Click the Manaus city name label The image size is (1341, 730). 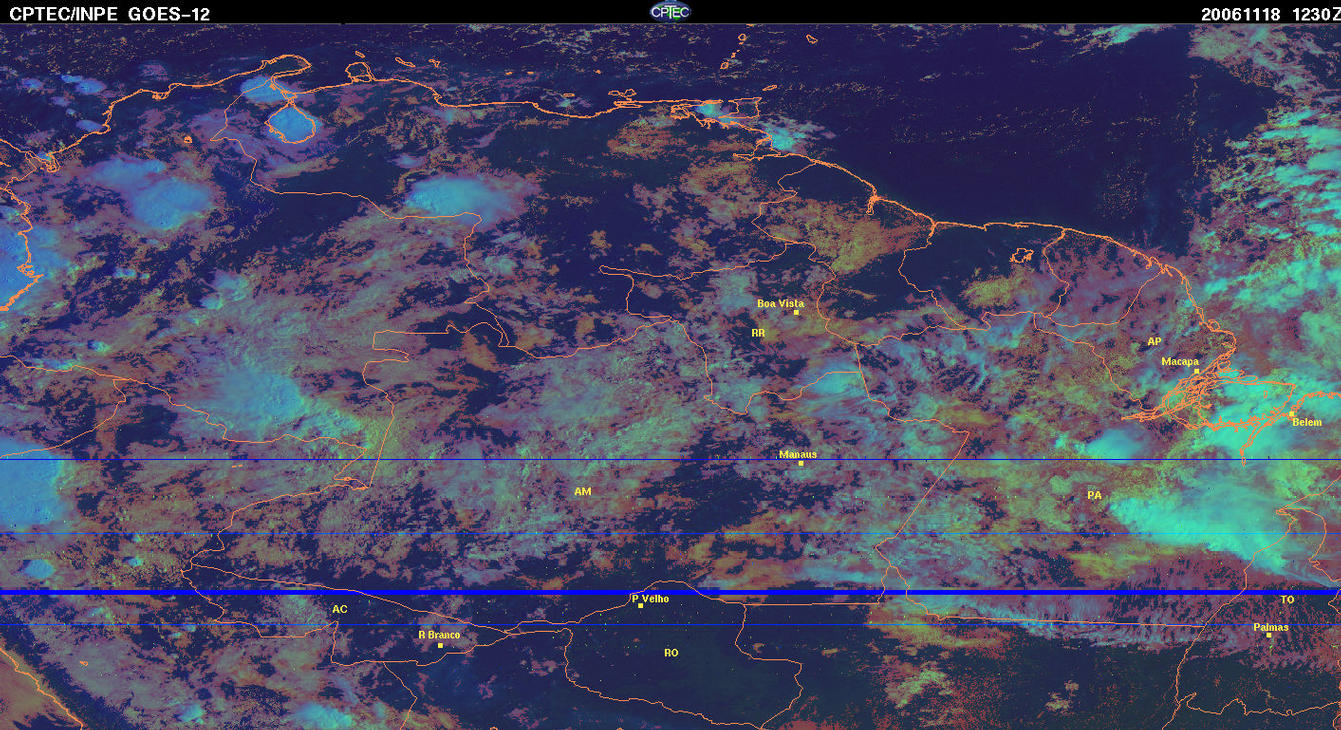pyautogui.click(x=798, y=454)
